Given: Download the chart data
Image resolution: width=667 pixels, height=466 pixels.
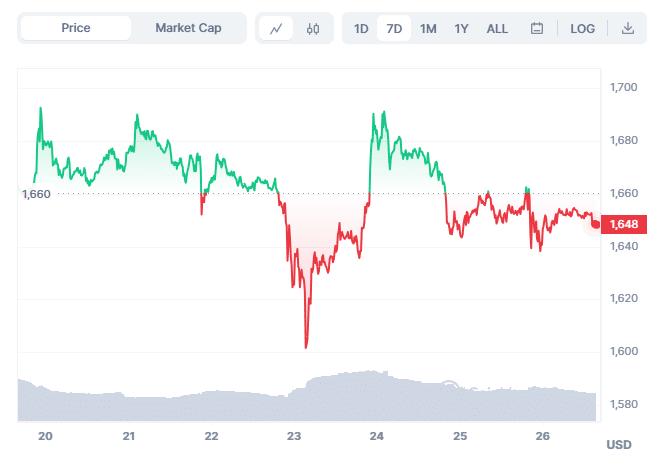Looking at the screenshot, I should [x=628, y=29].
